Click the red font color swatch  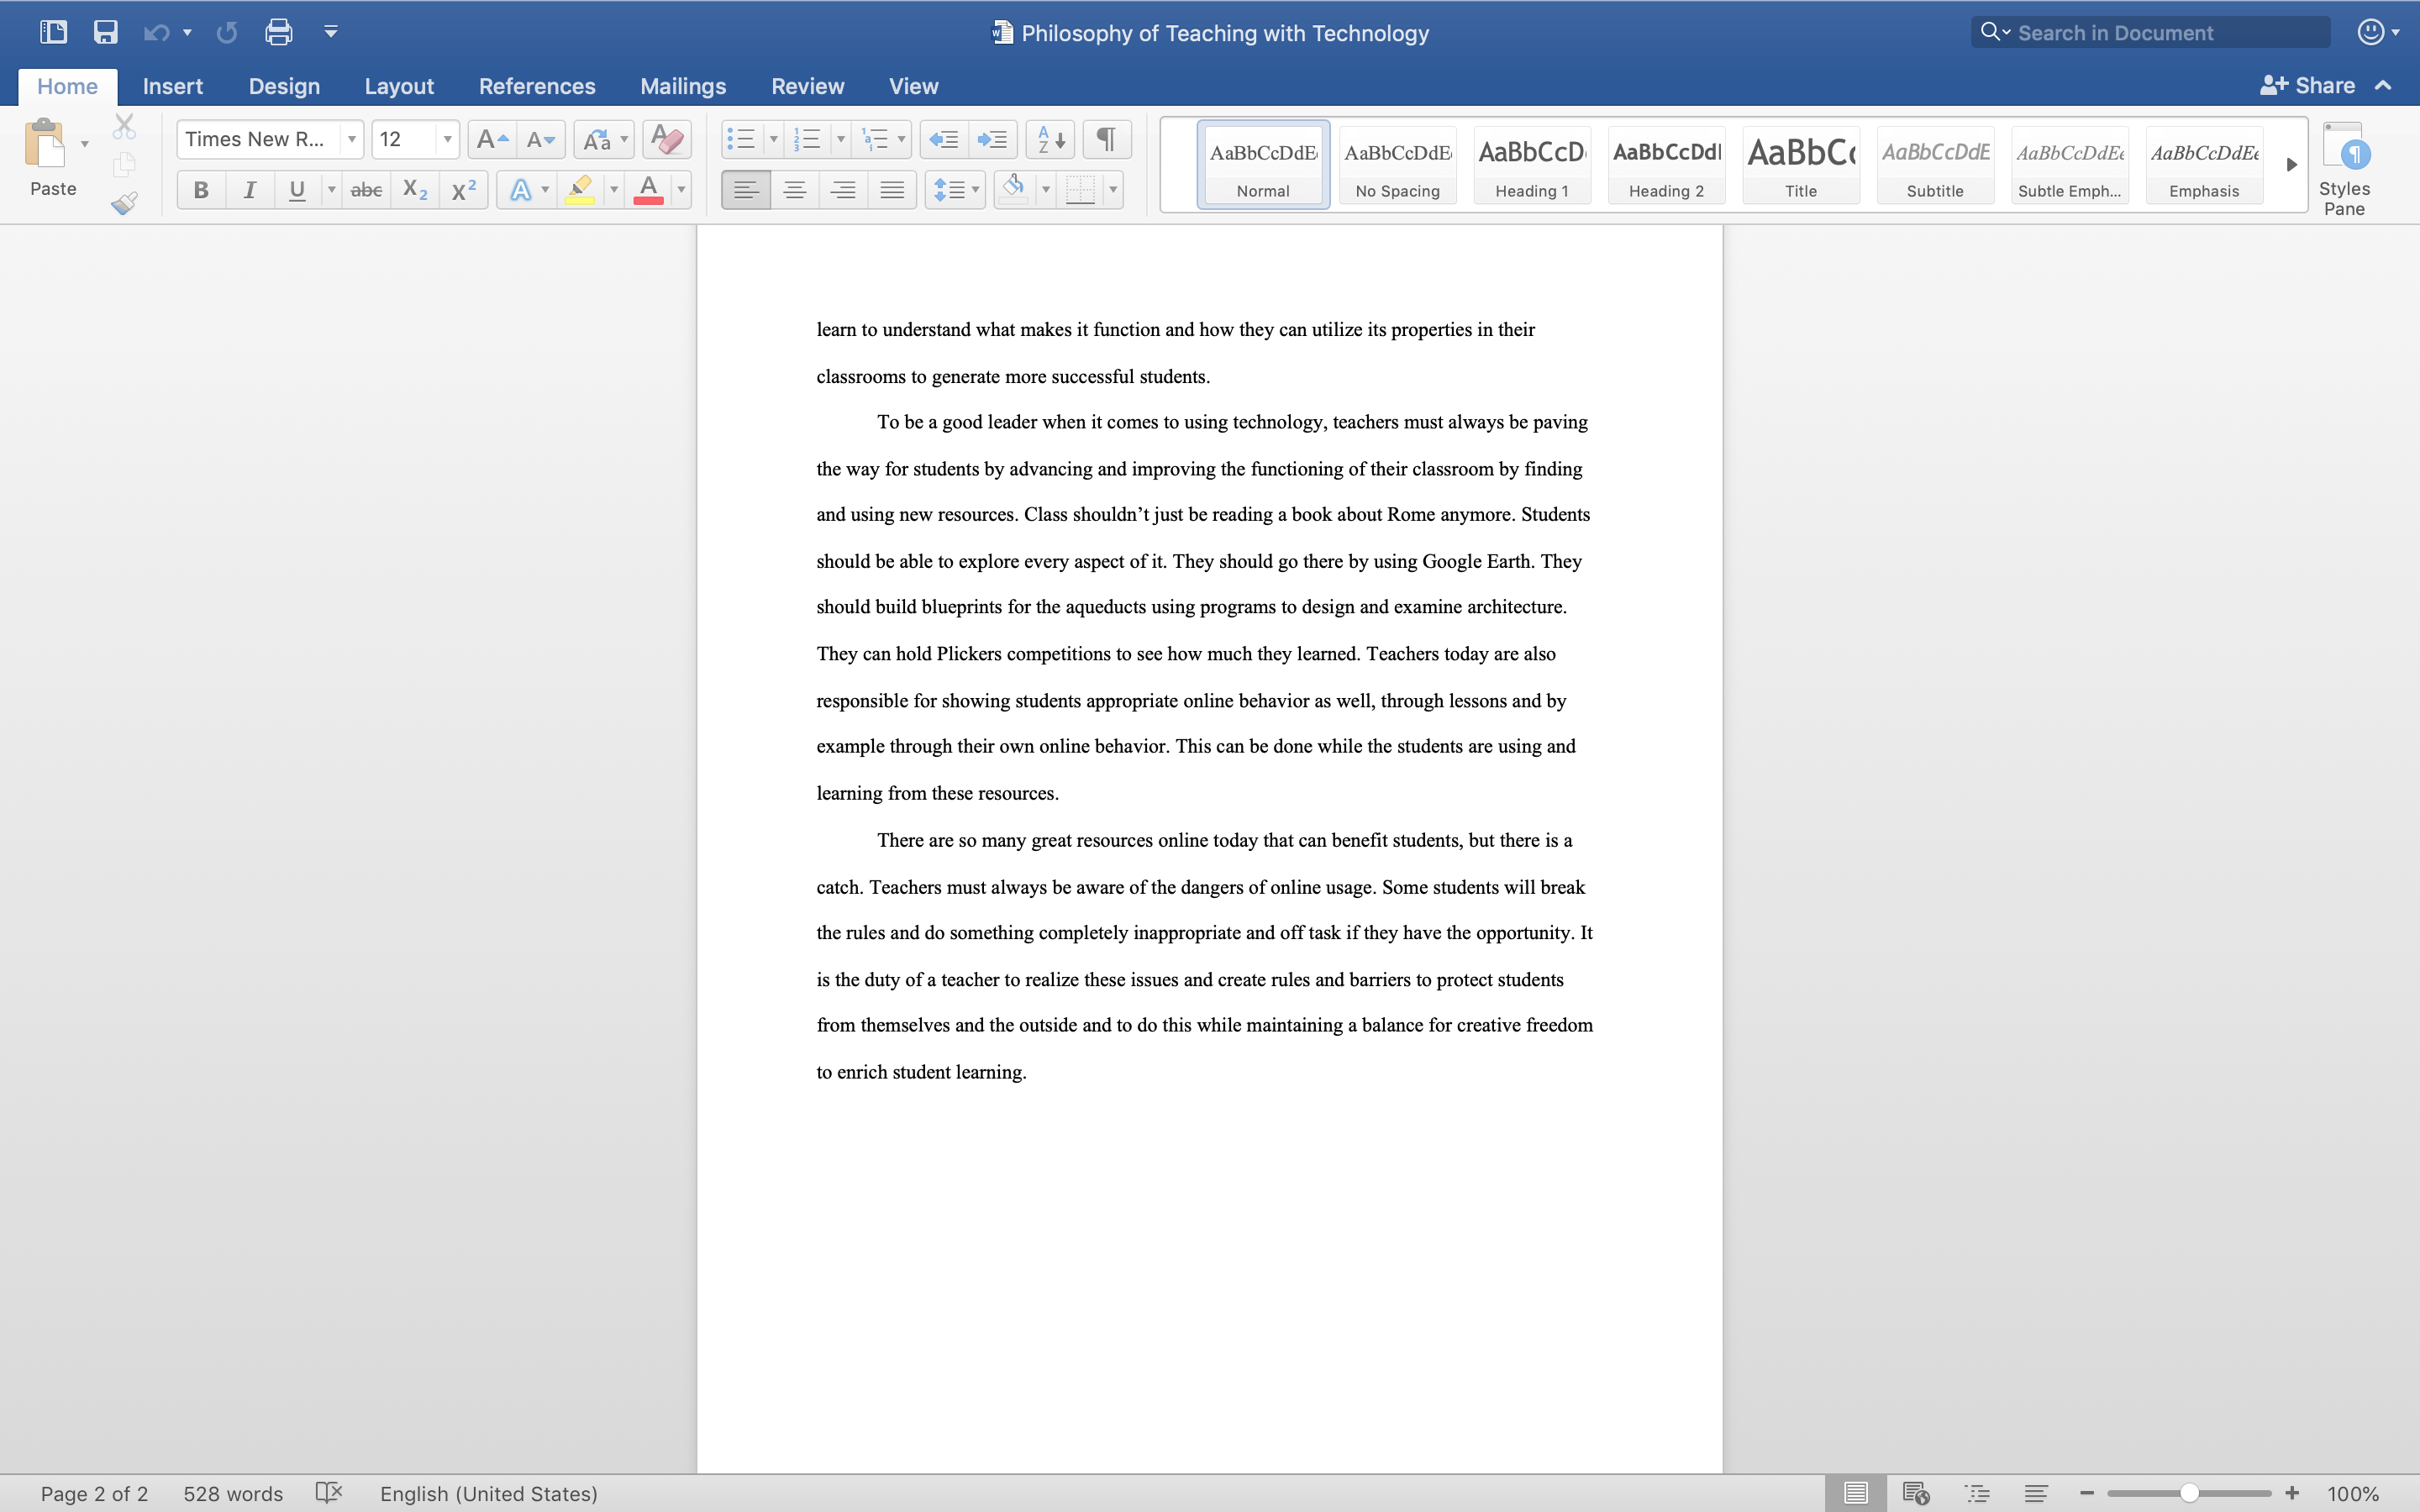pos(648,190)
